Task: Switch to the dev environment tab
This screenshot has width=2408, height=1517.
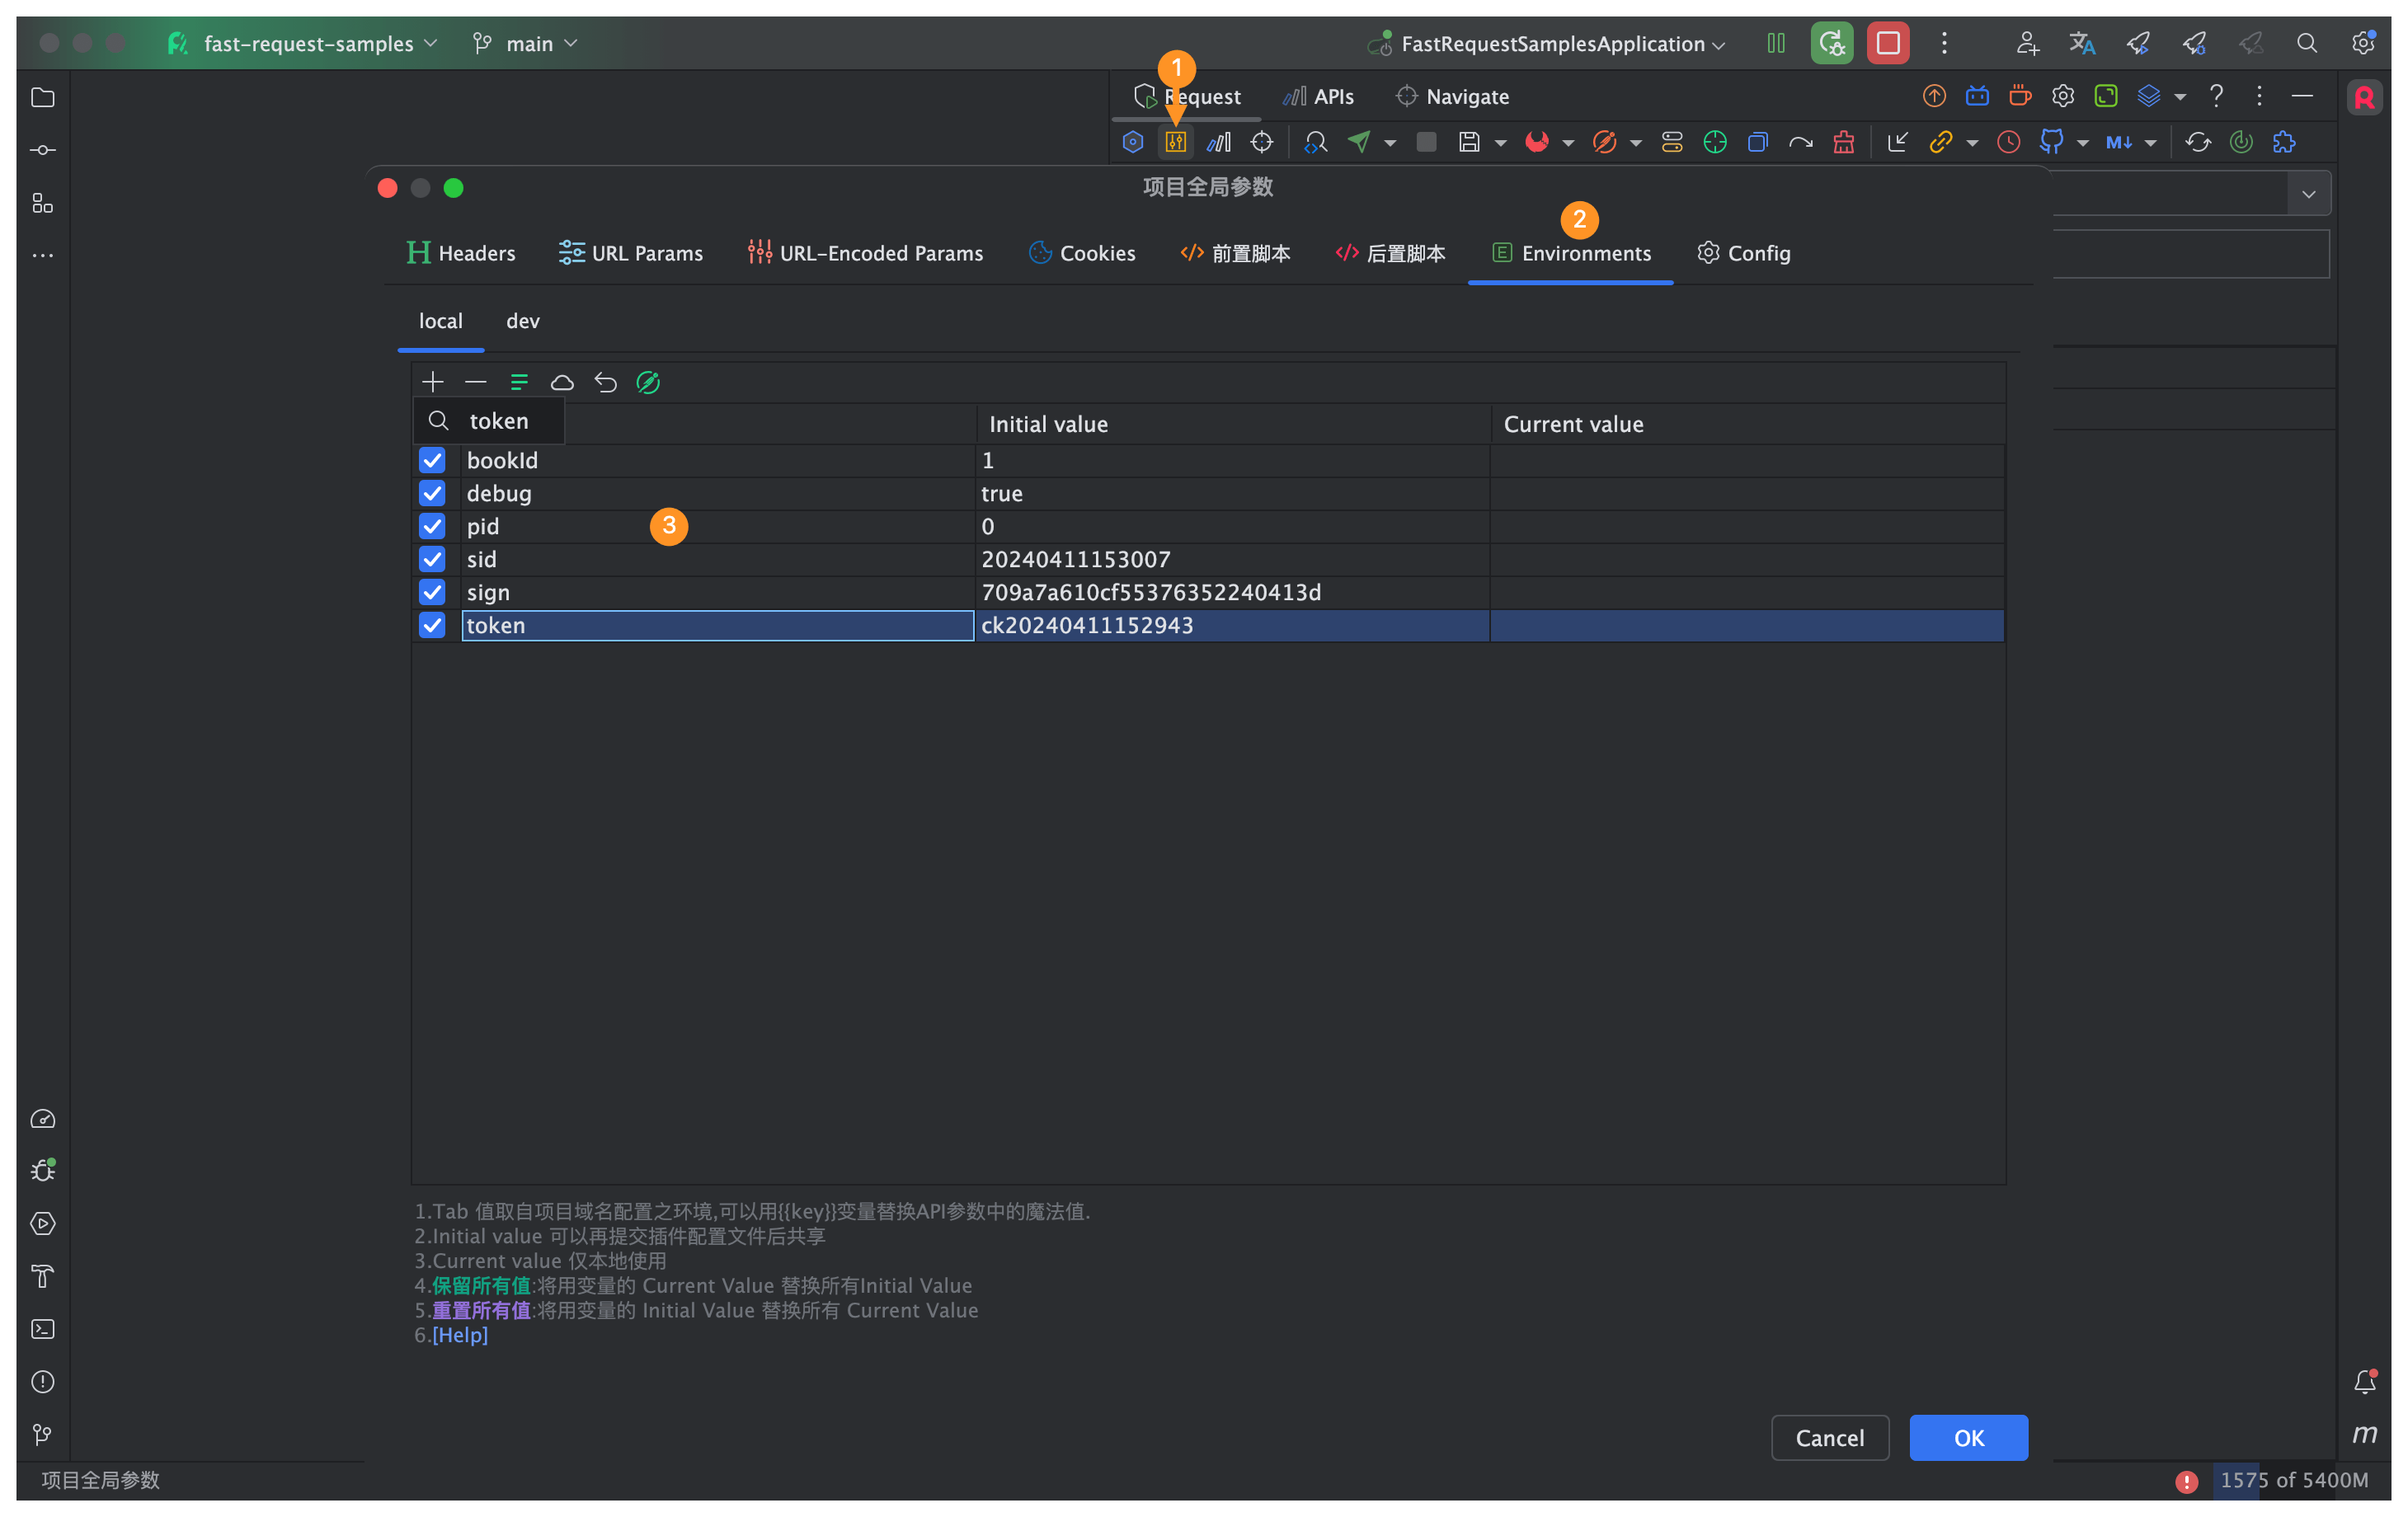Action: [522, 321]
